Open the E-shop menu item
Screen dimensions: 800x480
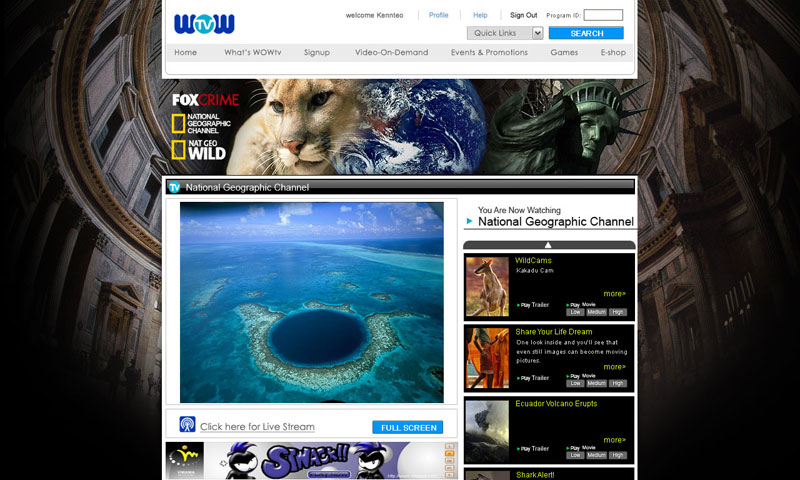coord(613,52)
